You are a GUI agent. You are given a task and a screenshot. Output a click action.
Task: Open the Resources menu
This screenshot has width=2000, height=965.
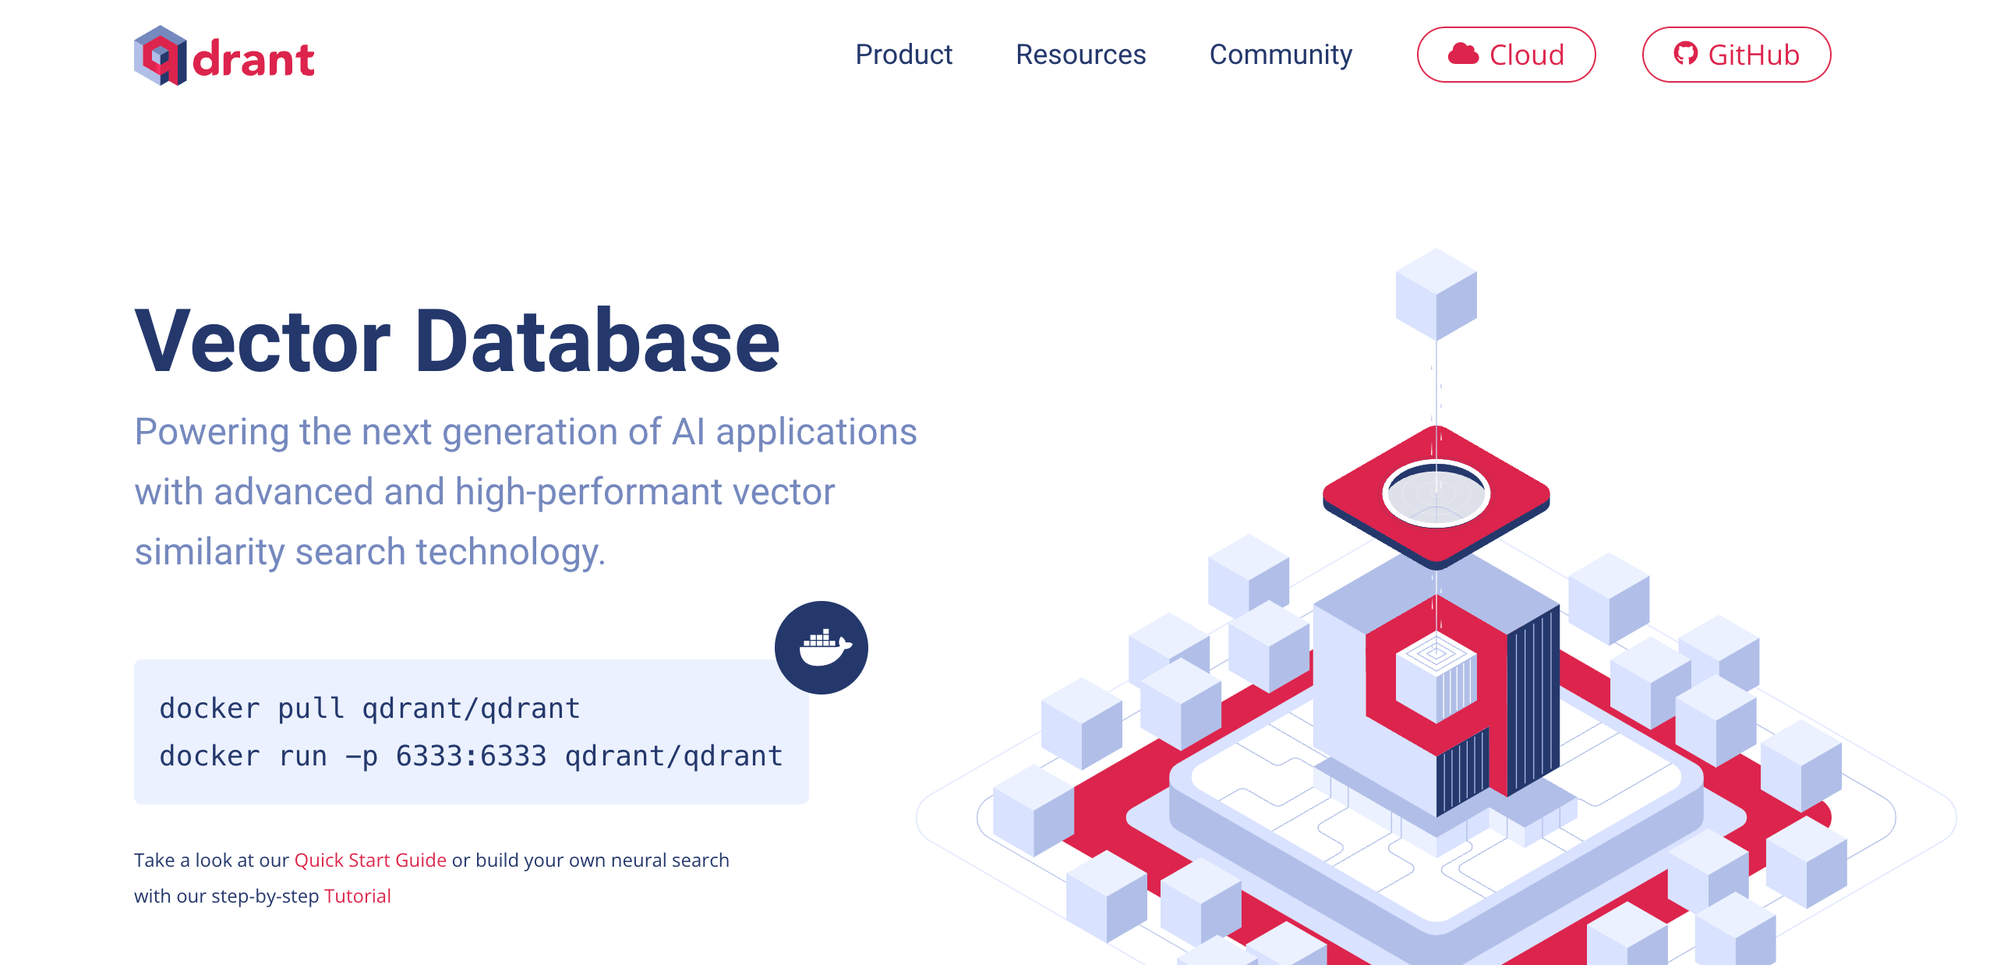[1081, 55]
